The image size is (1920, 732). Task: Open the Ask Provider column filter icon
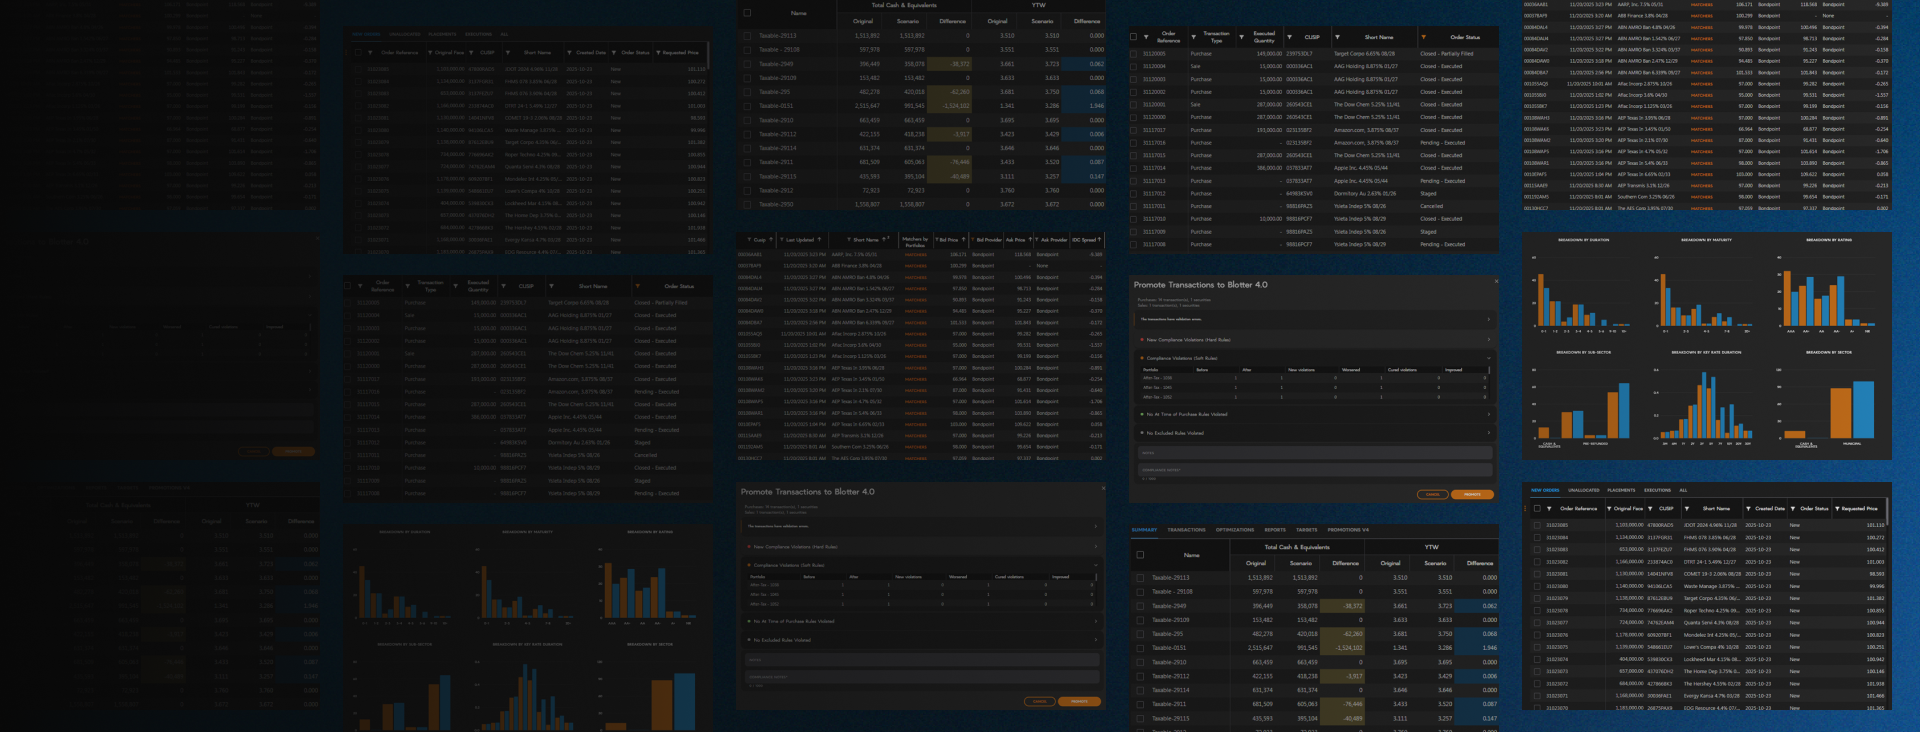tap(1035, 240)
